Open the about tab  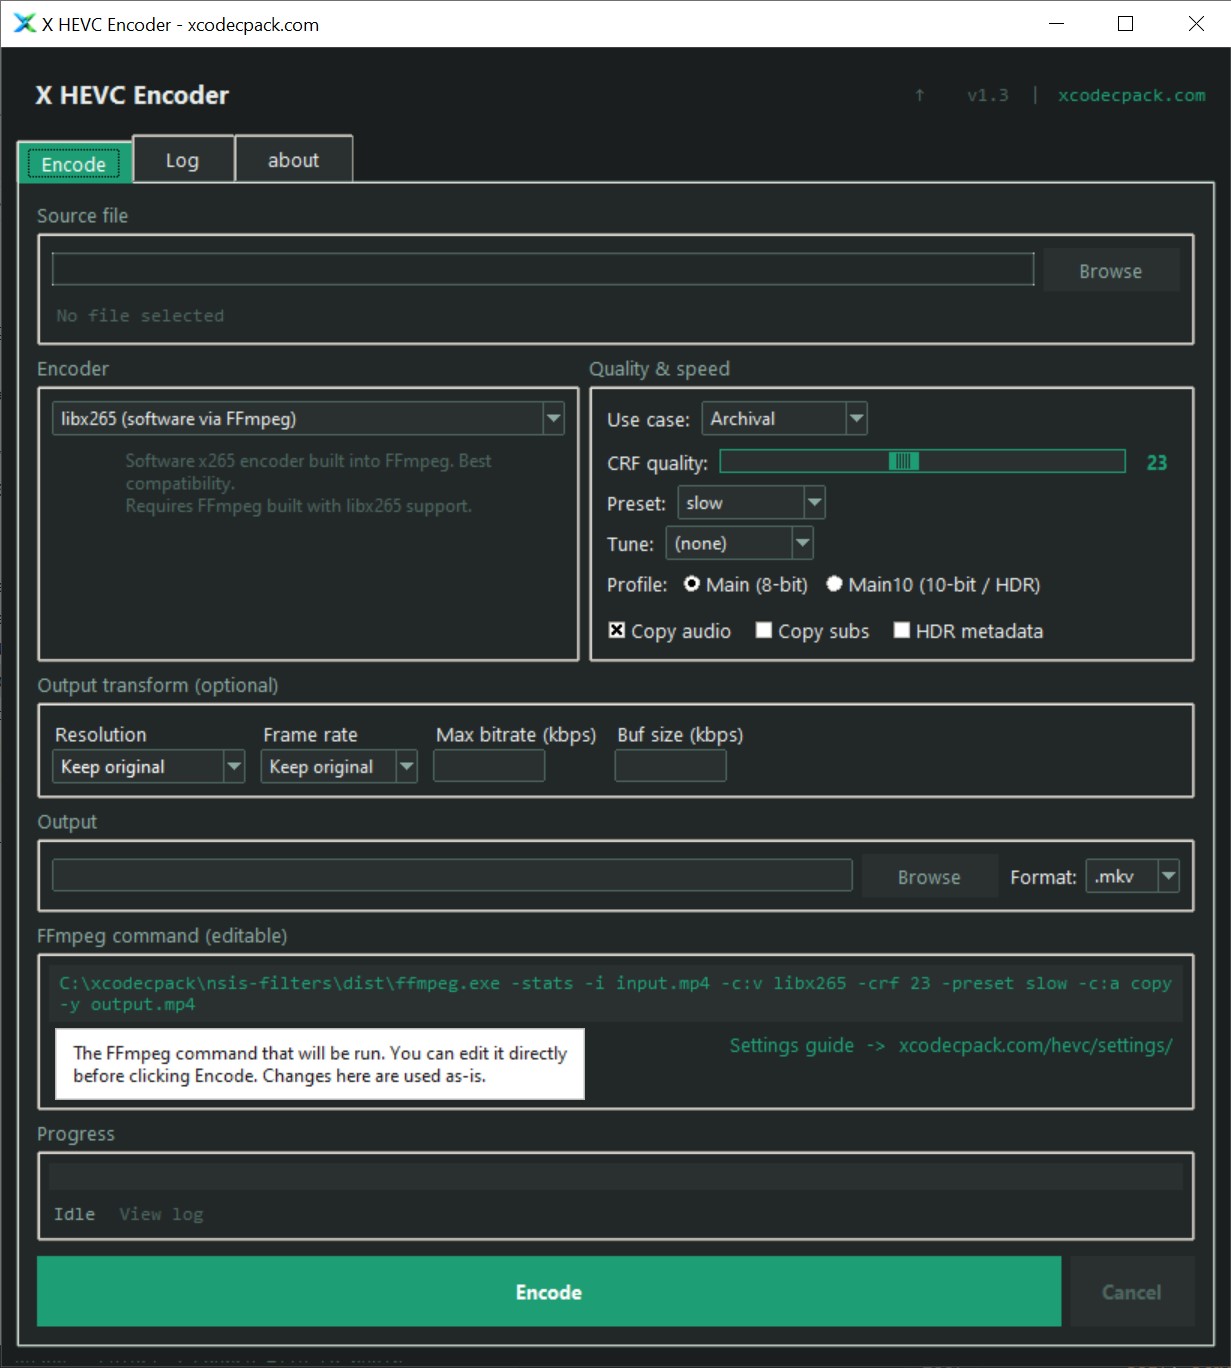pos(293,160)
